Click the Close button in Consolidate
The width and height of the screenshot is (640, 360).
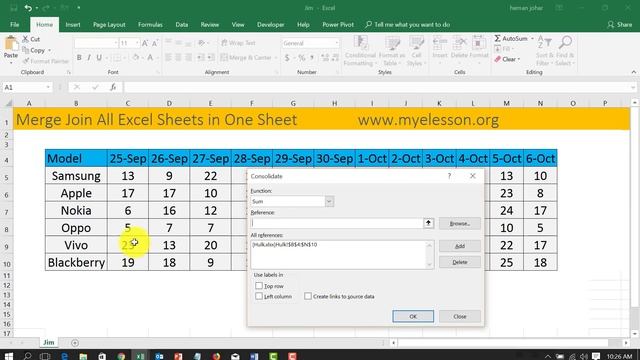point(460,316)
